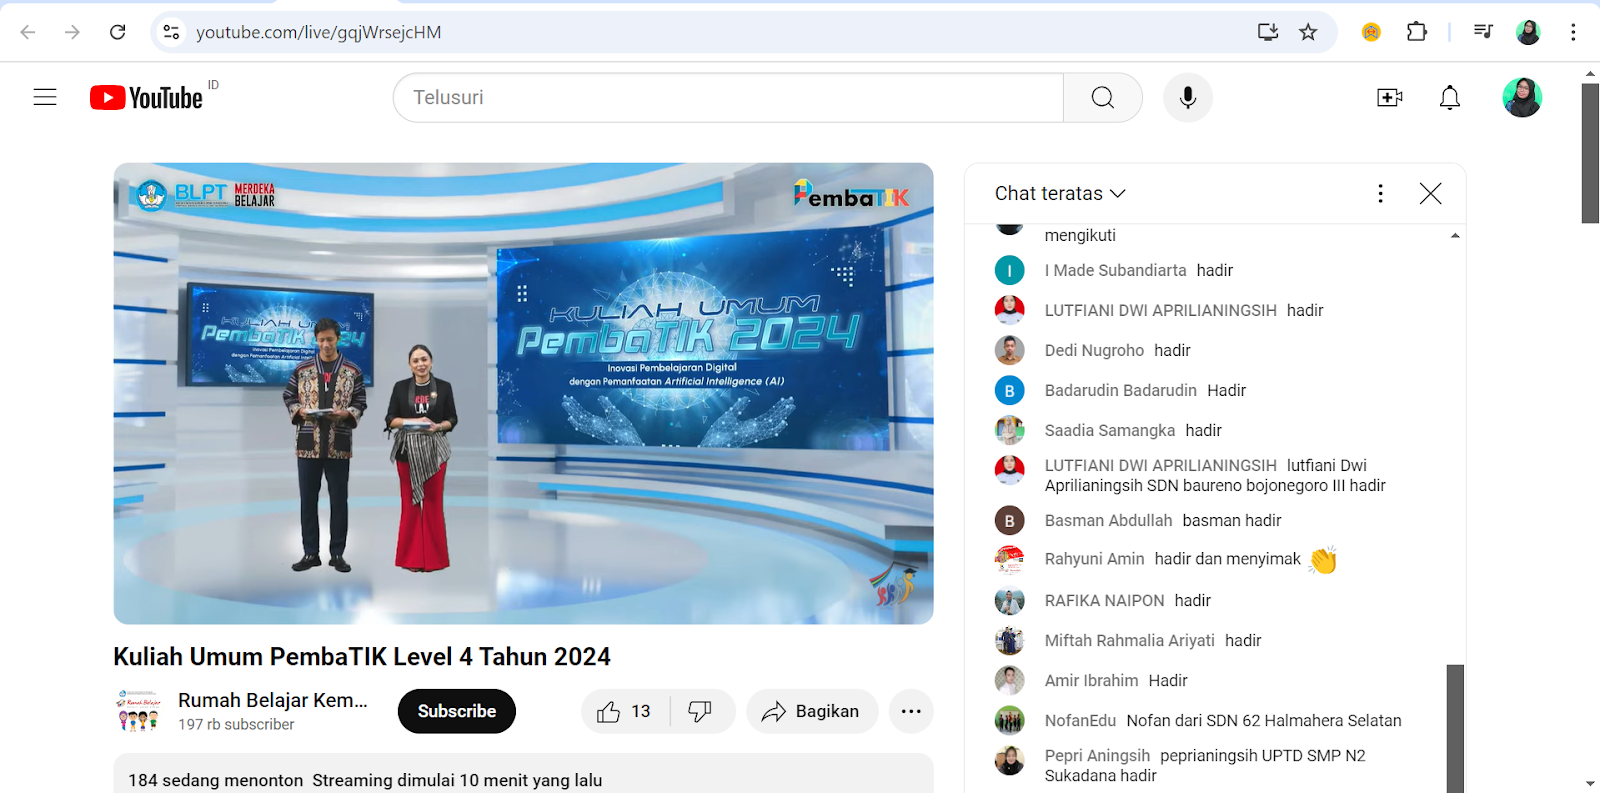Image resolution: width=1600 pixels, height=793 pixels.
Task: Open chat options three-dot menu
Action: click(x=1381, y=193)
